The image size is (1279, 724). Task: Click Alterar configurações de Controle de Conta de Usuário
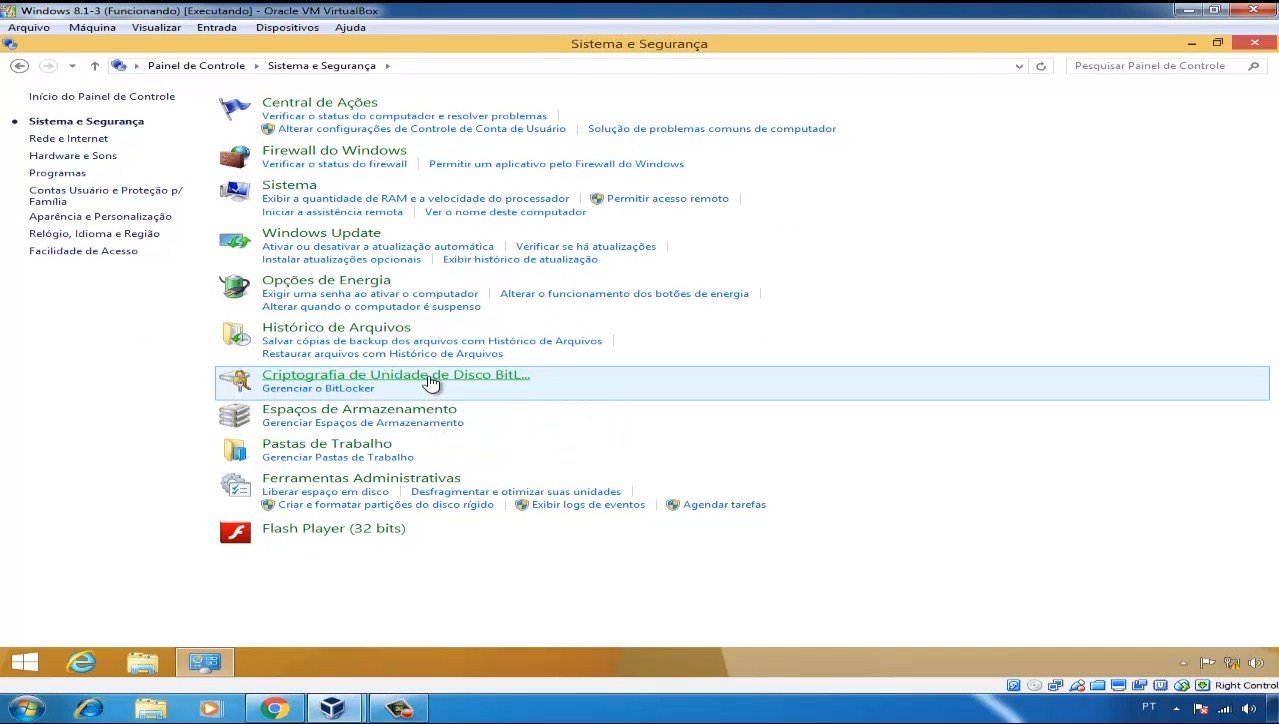422,128
